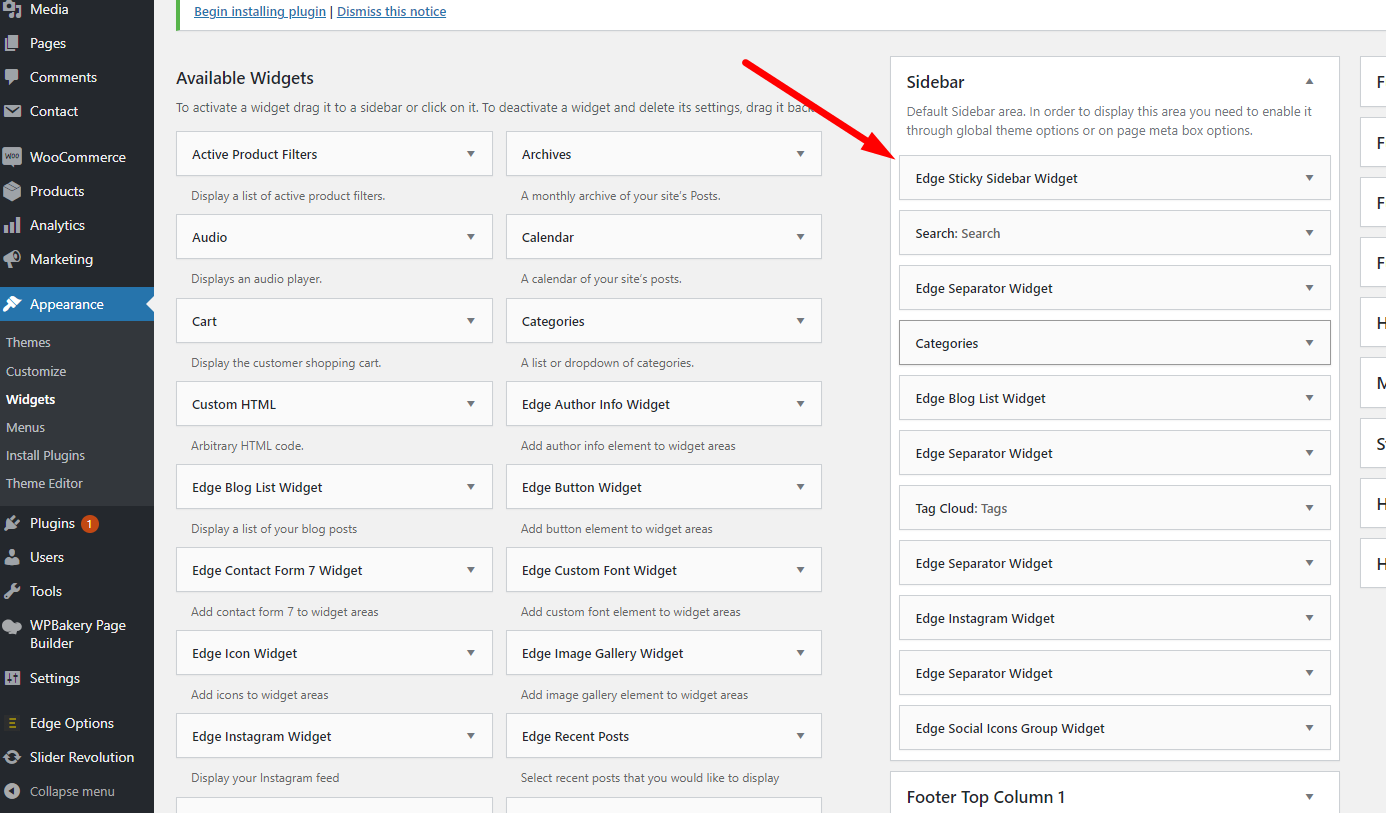Open the Theme Editor submenu

click(x=44, y=483)
